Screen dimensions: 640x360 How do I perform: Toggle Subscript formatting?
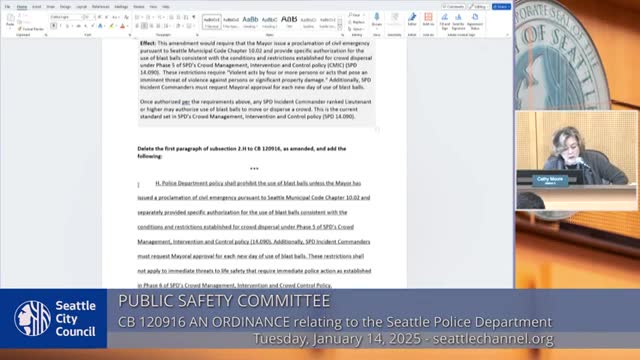tap(85, 26)
